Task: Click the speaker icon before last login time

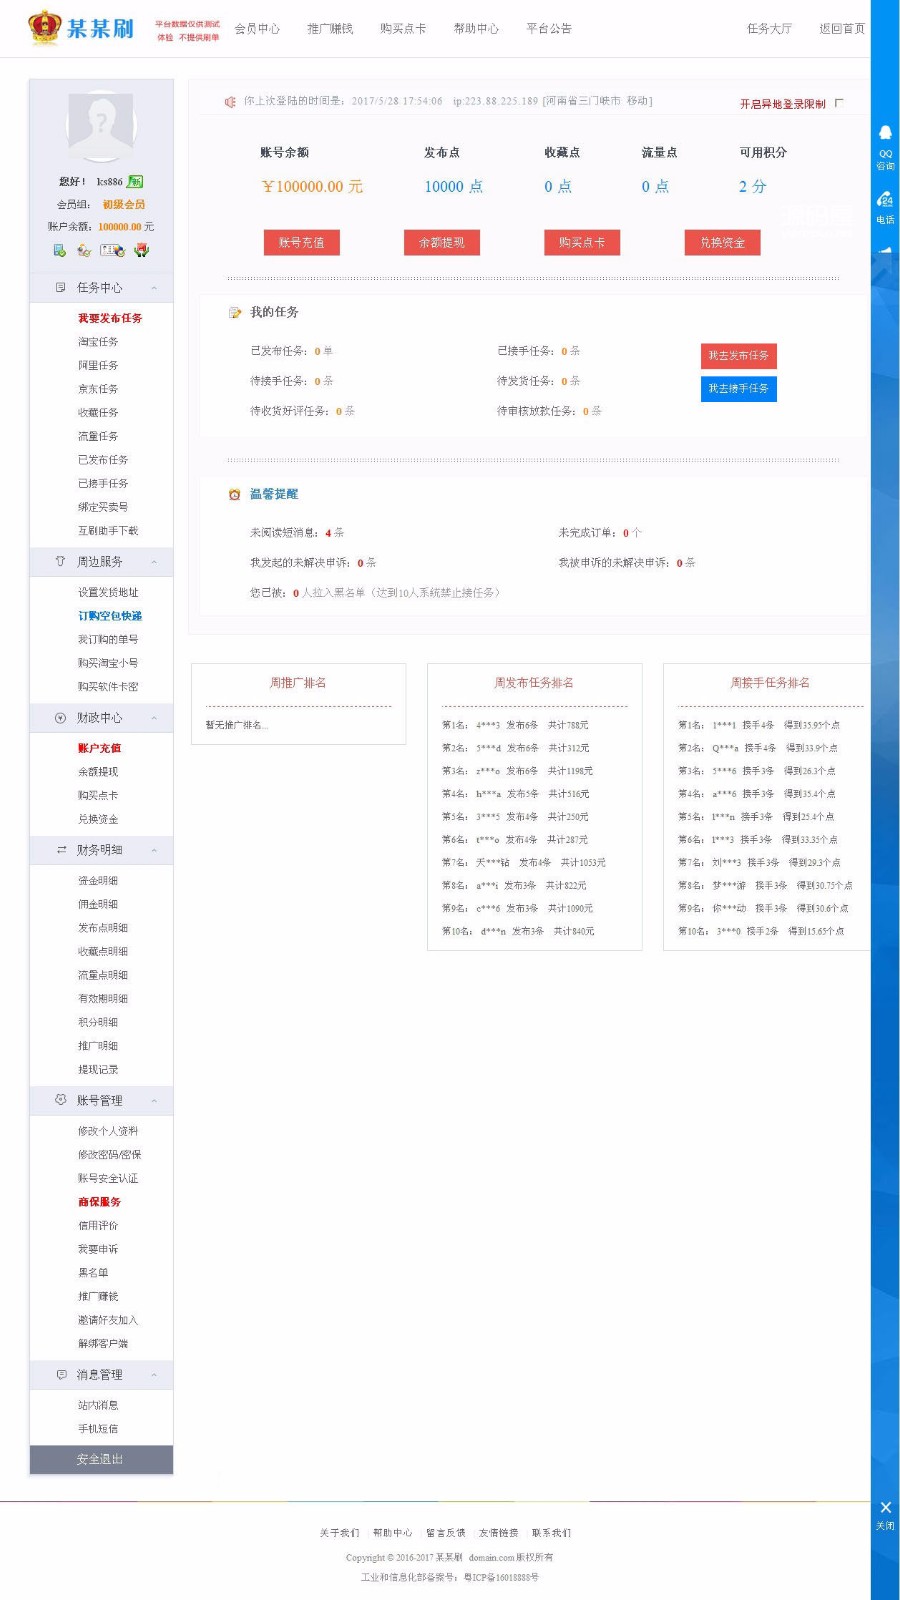Action: [230, 102]
